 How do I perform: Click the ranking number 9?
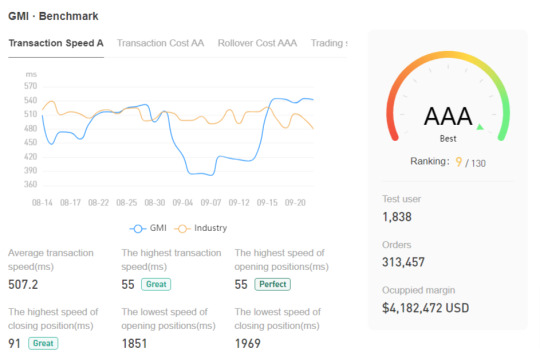coord(458,162)
